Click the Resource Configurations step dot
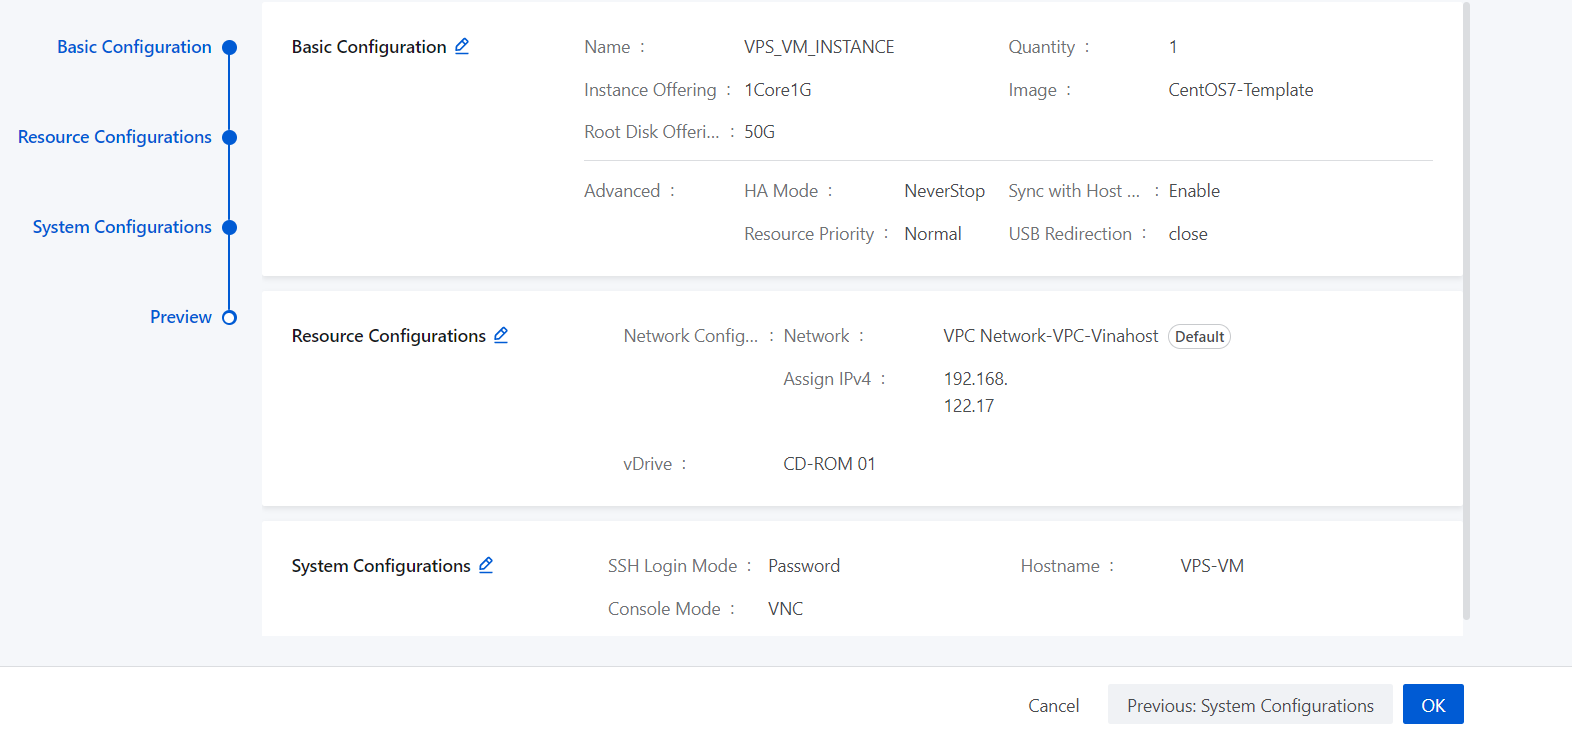Viewport: 1572px width, 742px height. coord(229,138)
